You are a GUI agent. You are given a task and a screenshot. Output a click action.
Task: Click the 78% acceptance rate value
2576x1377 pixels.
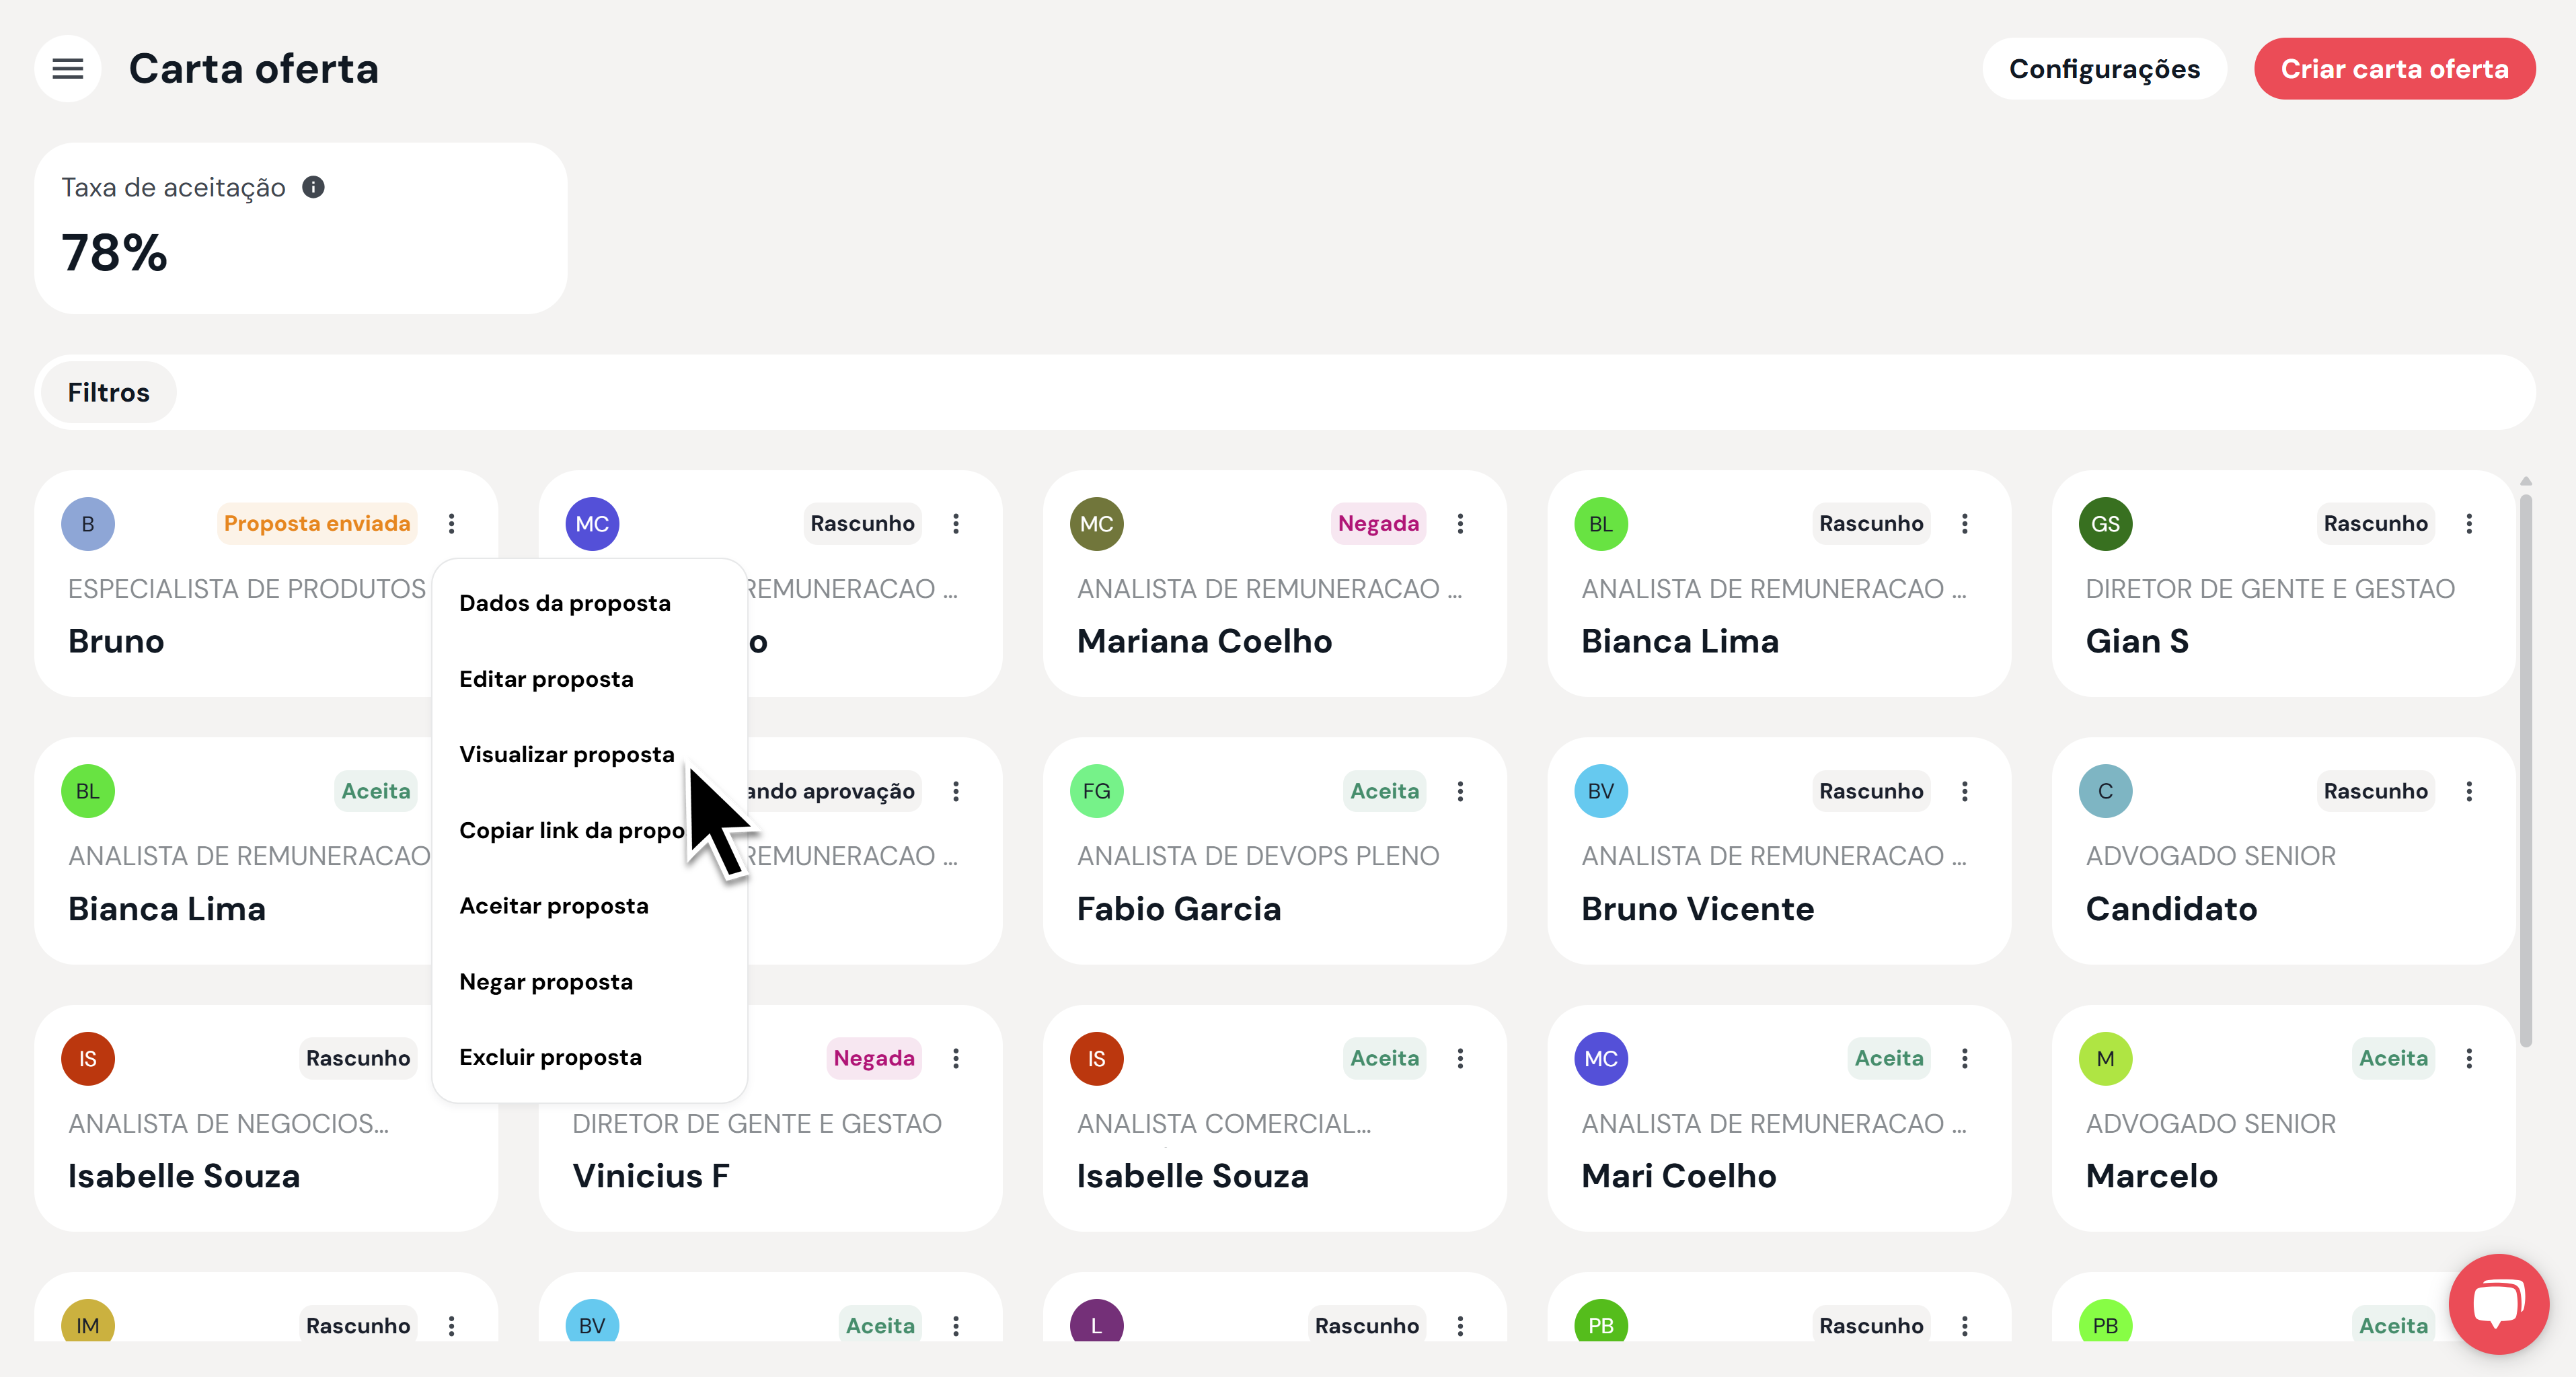click(x=115, y=252)
